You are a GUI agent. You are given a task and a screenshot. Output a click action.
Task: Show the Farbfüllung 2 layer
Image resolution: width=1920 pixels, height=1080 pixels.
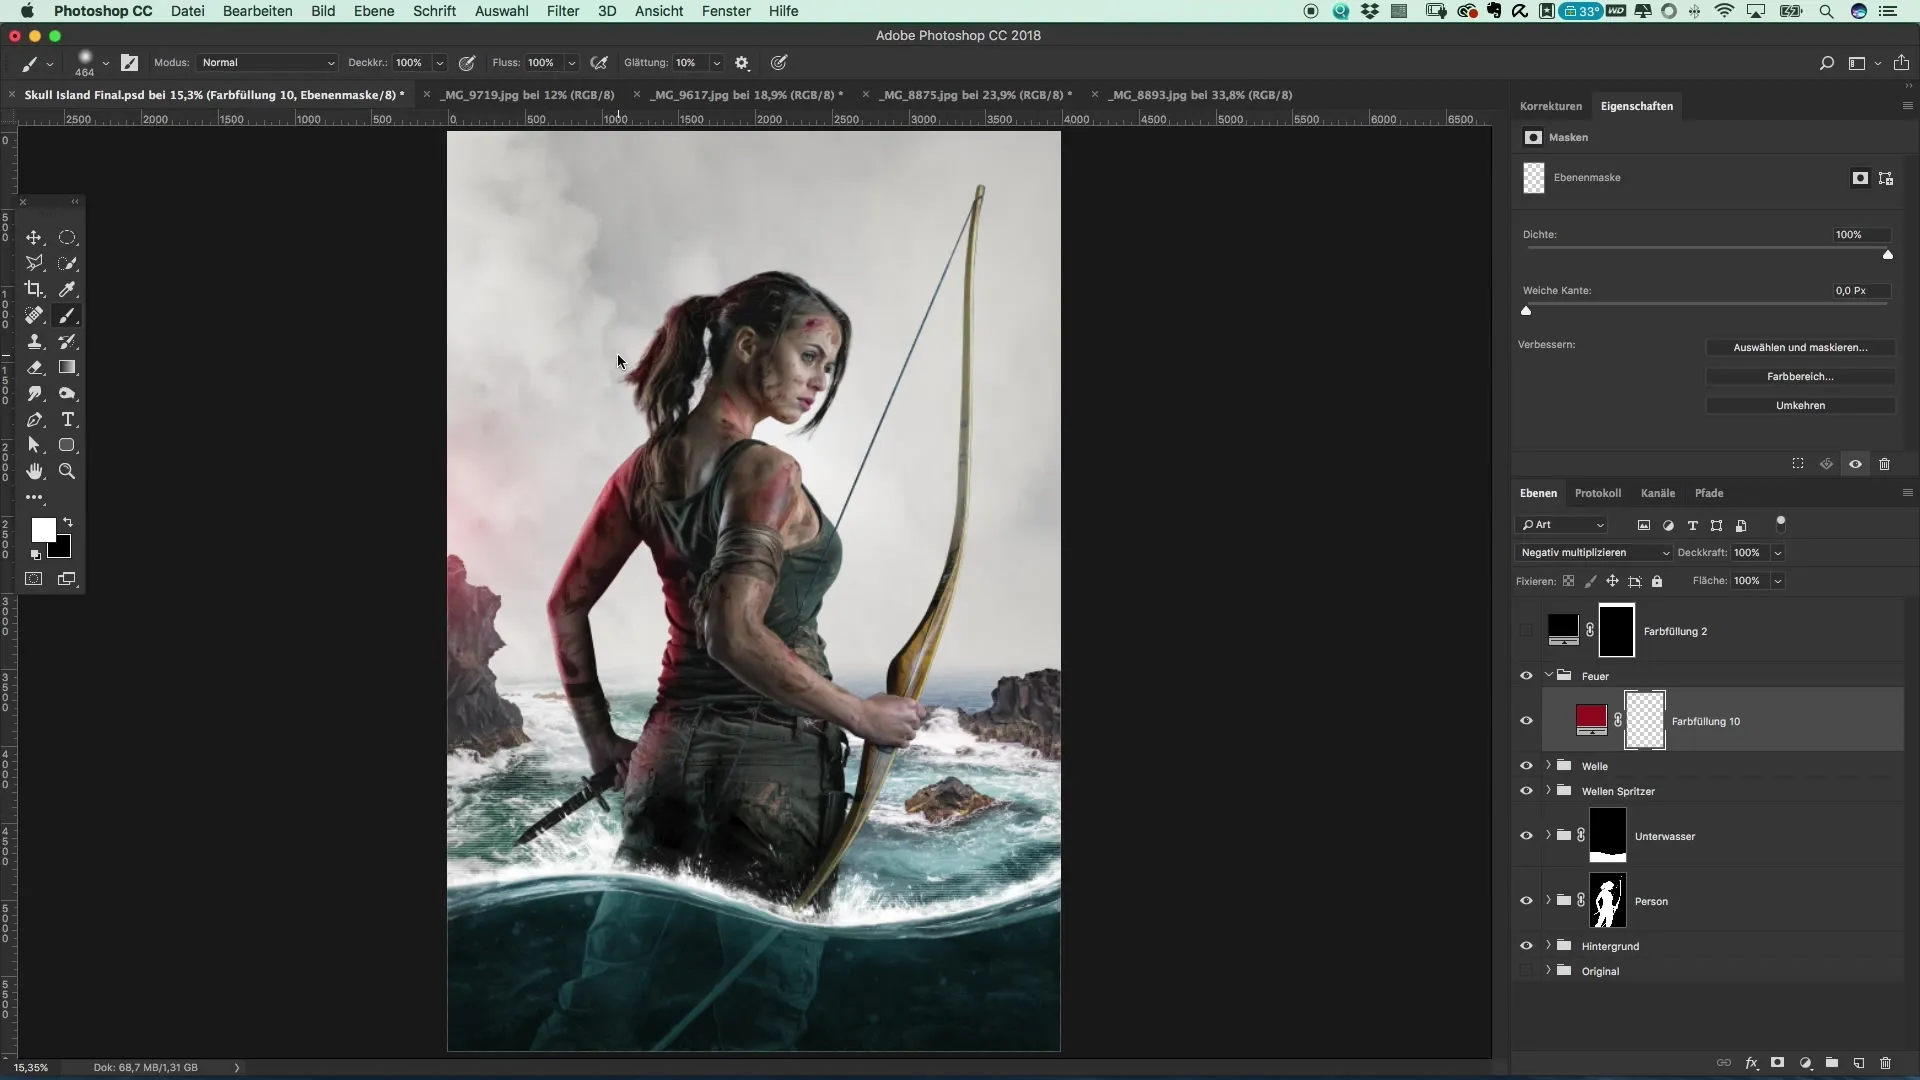[x=1526, y=631]
